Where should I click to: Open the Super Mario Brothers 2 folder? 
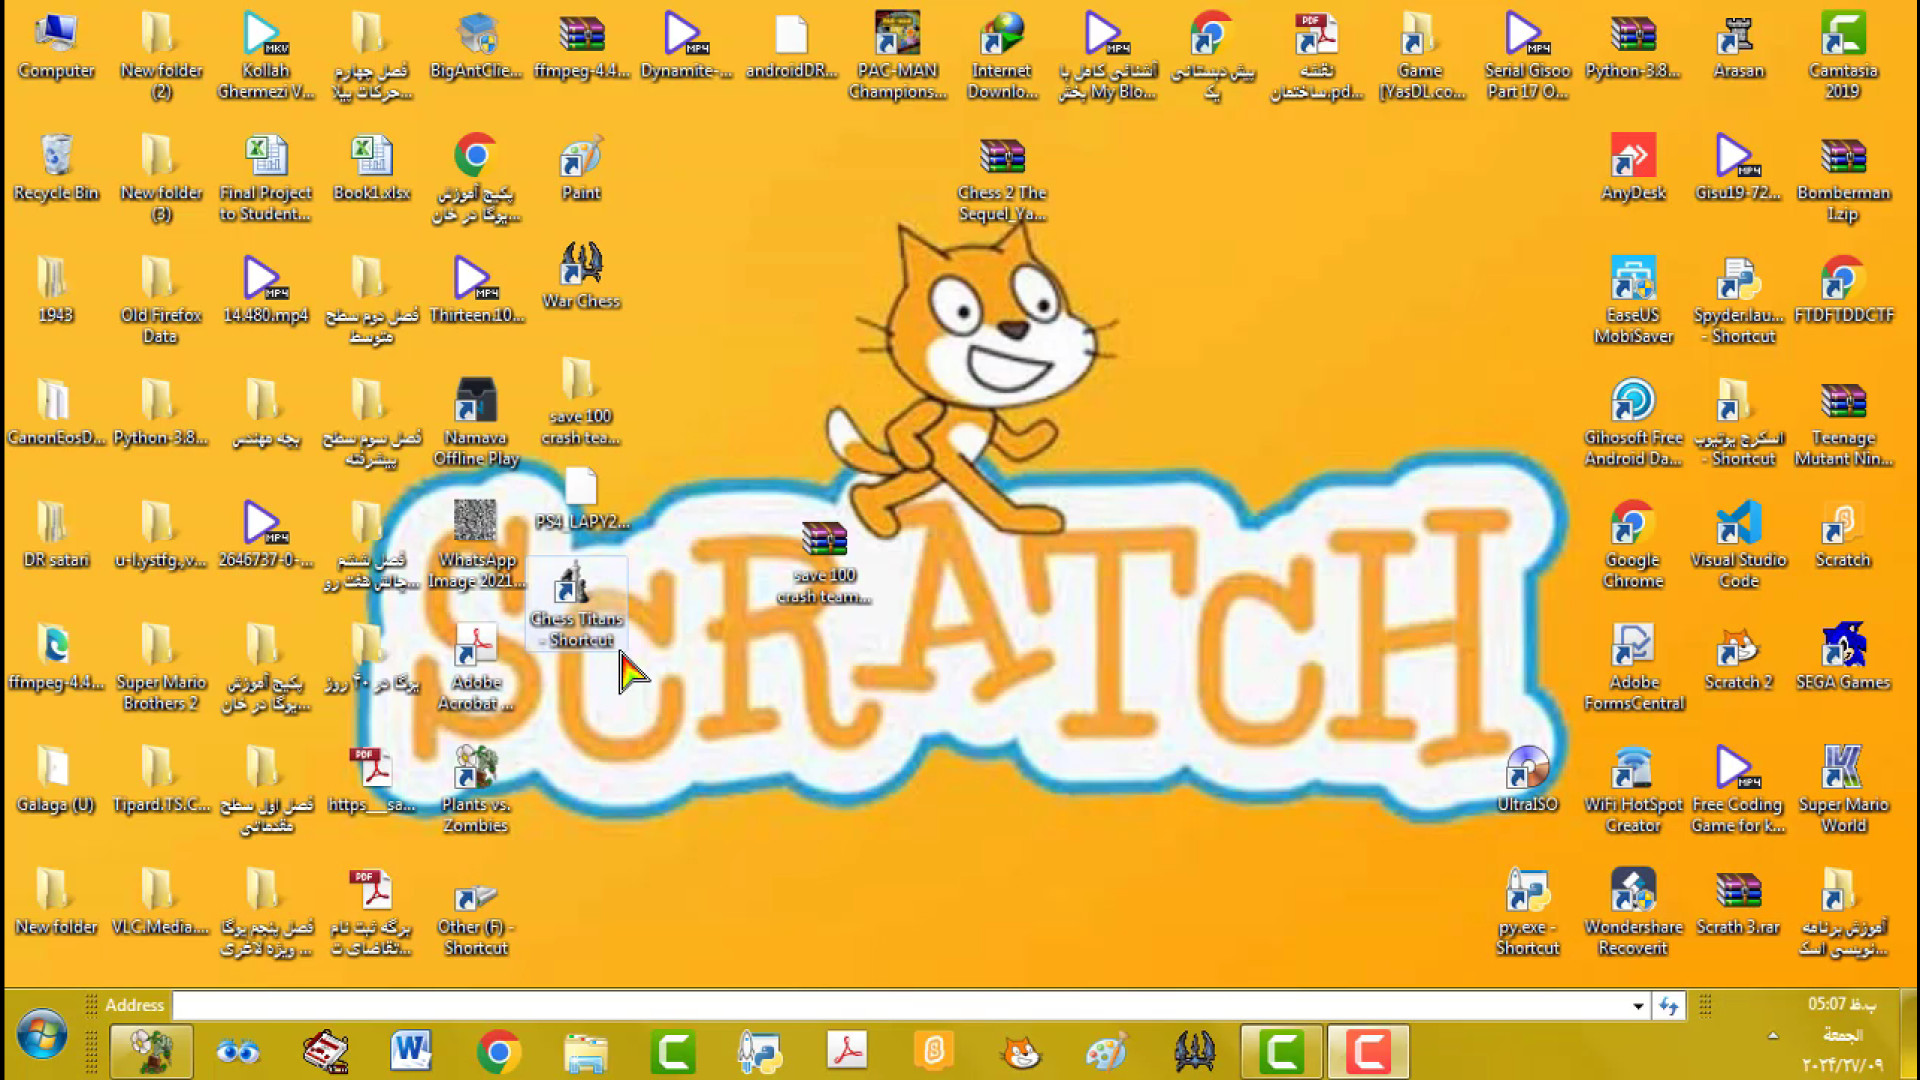click(x=160, y=668)
